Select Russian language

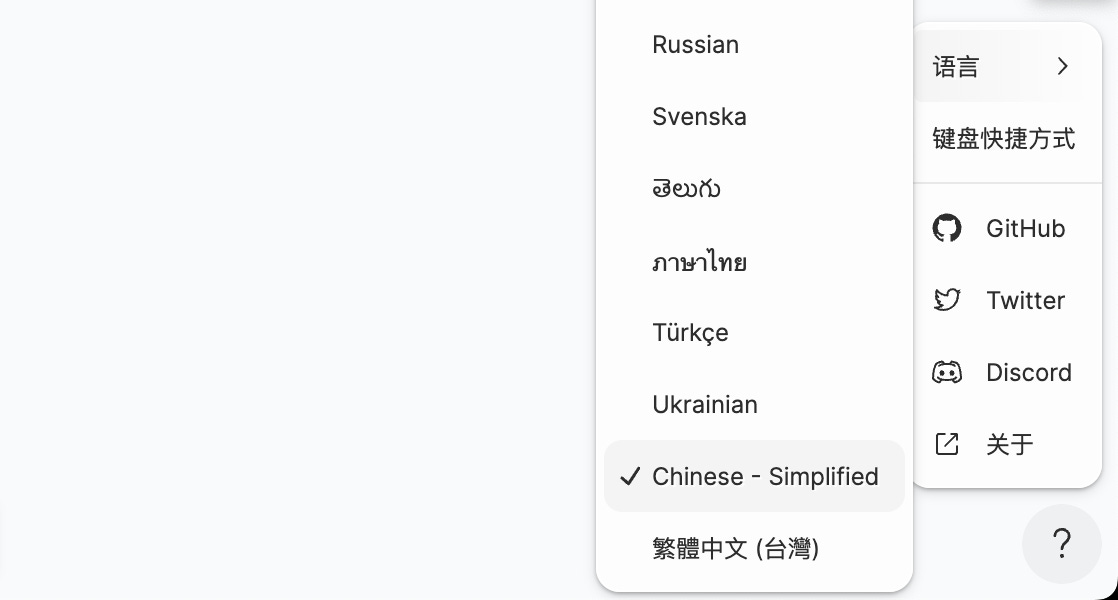coord(696,45)
